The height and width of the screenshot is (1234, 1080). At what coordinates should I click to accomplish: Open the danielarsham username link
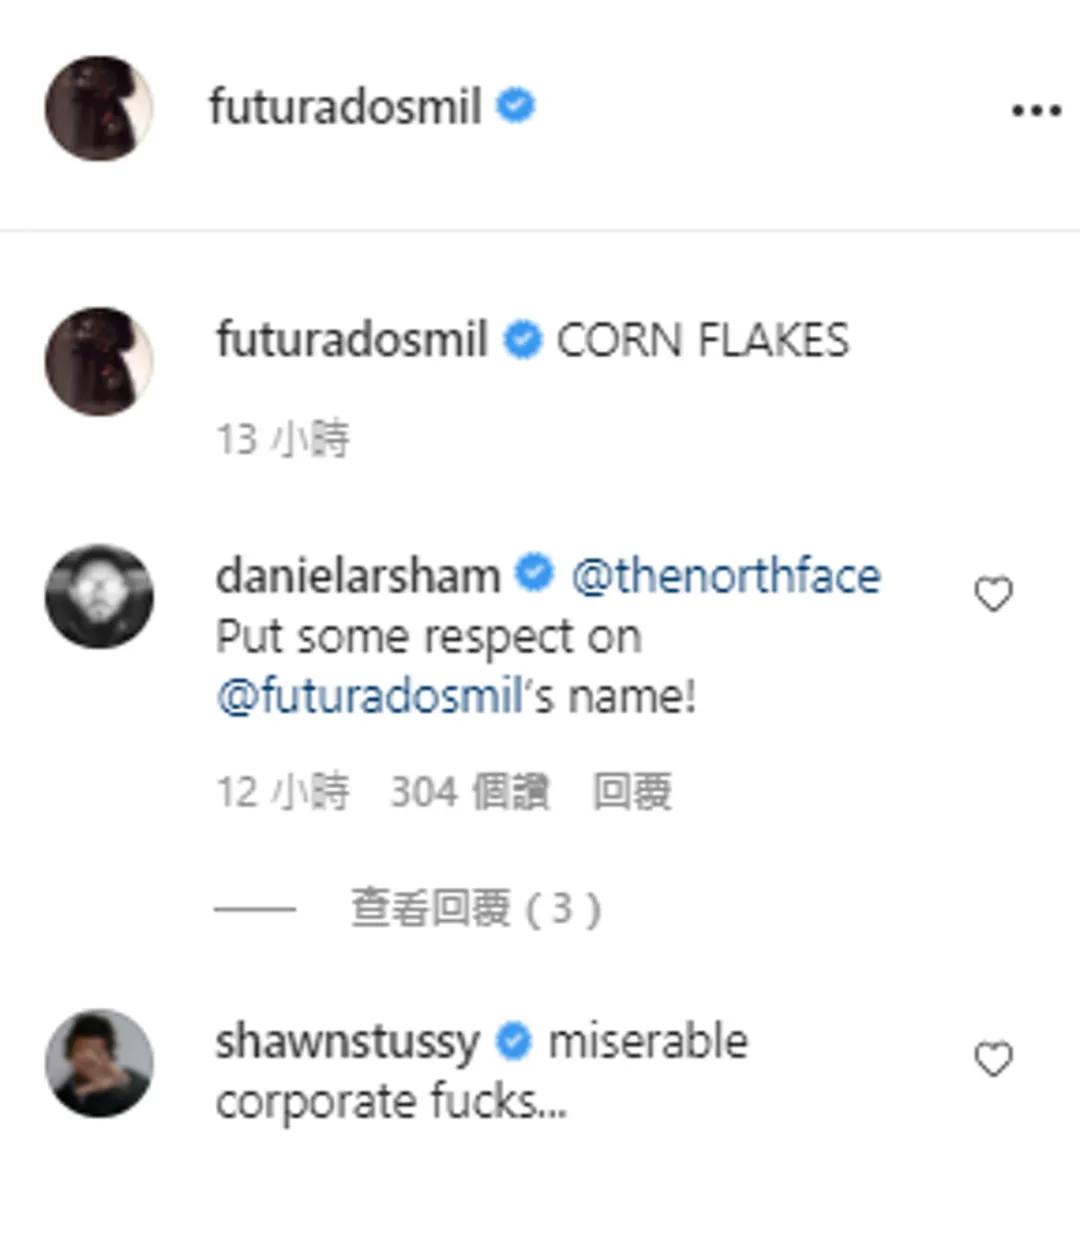(x=358, y=576)
